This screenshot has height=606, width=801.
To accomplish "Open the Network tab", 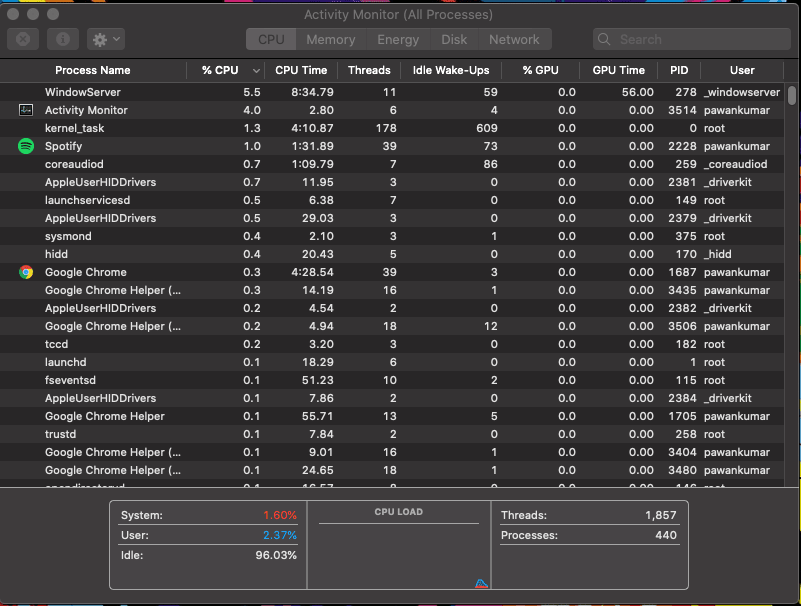I will point(514,39).
